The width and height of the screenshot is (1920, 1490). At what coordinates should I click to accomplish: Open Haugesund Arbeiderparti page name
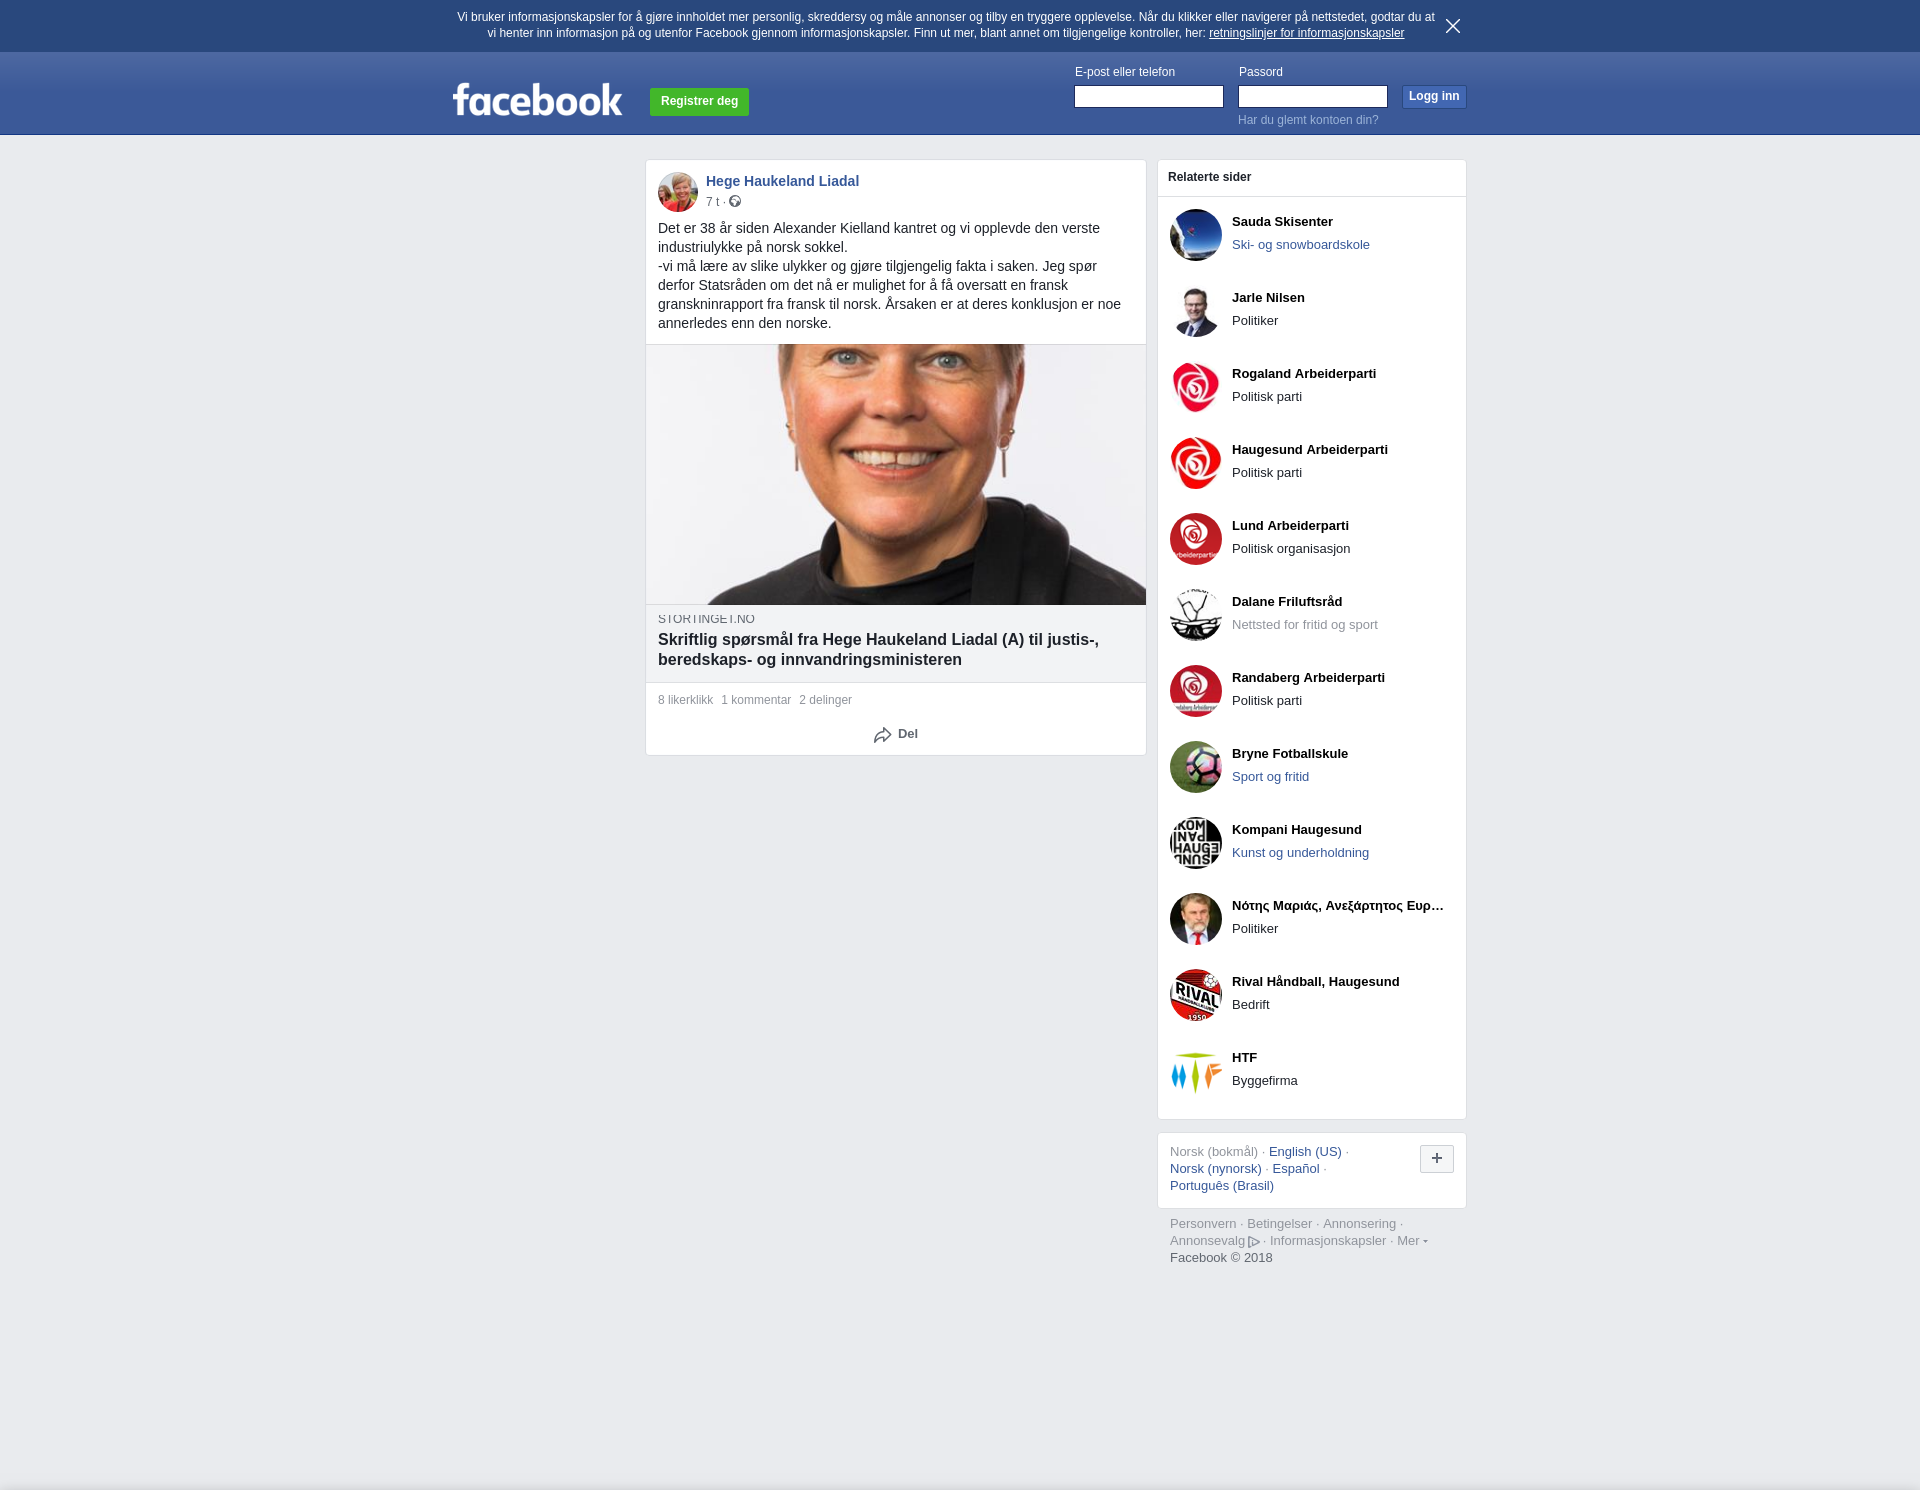click(1310, 450)
